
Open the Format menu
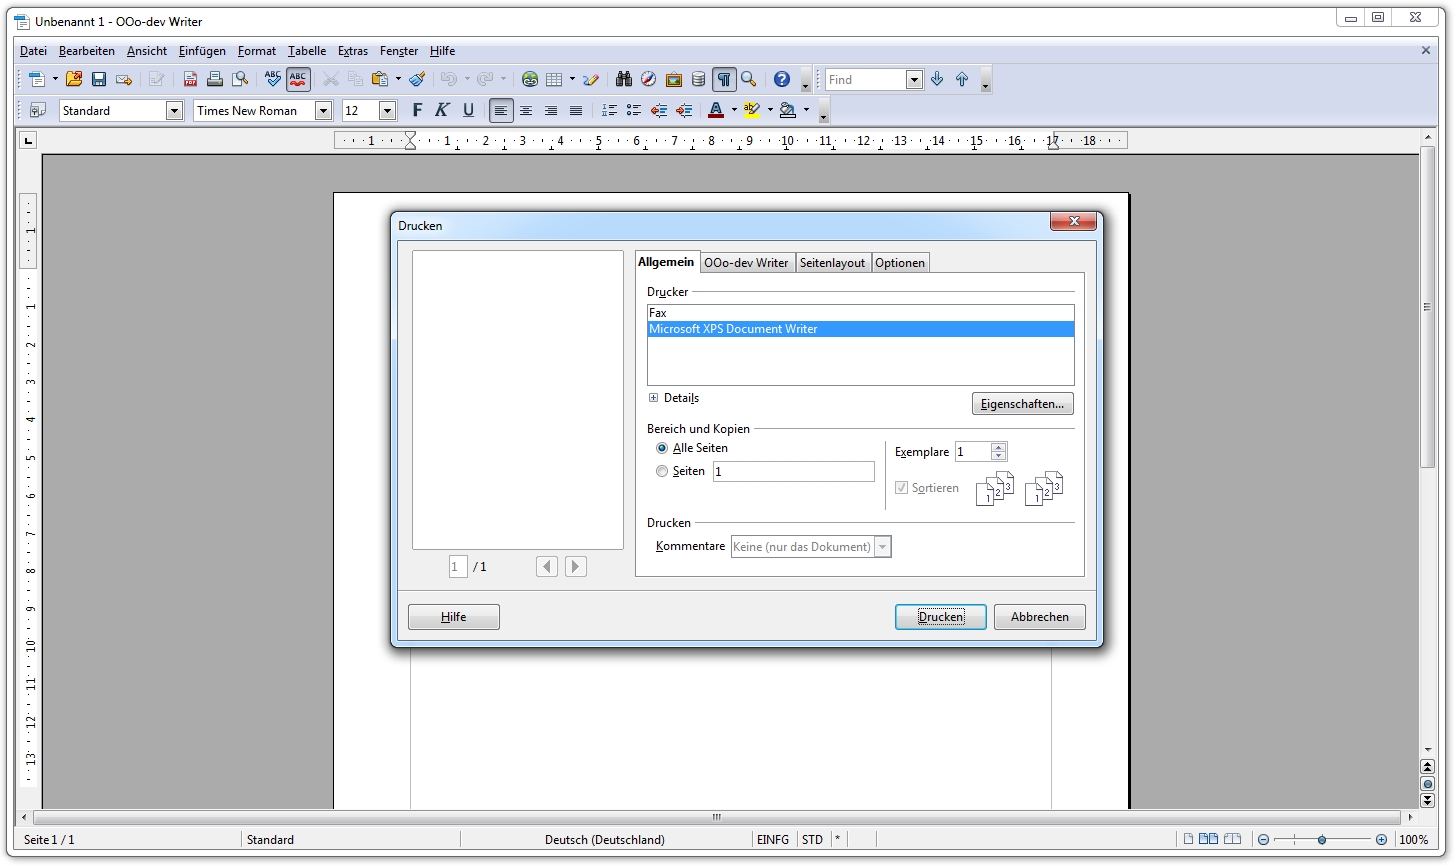pos(256,51)
